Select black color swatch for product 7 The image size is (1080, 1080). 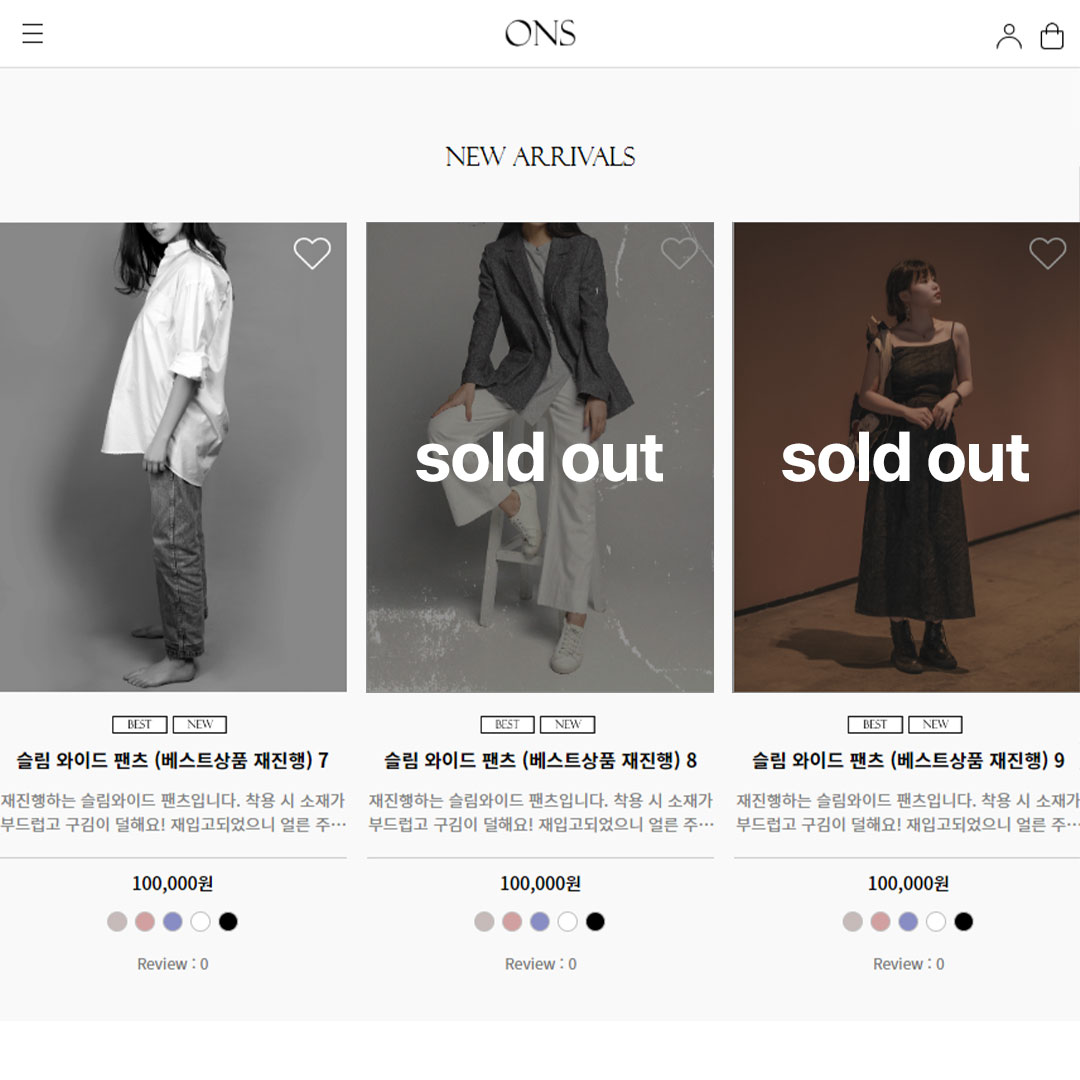click(228, 921)
